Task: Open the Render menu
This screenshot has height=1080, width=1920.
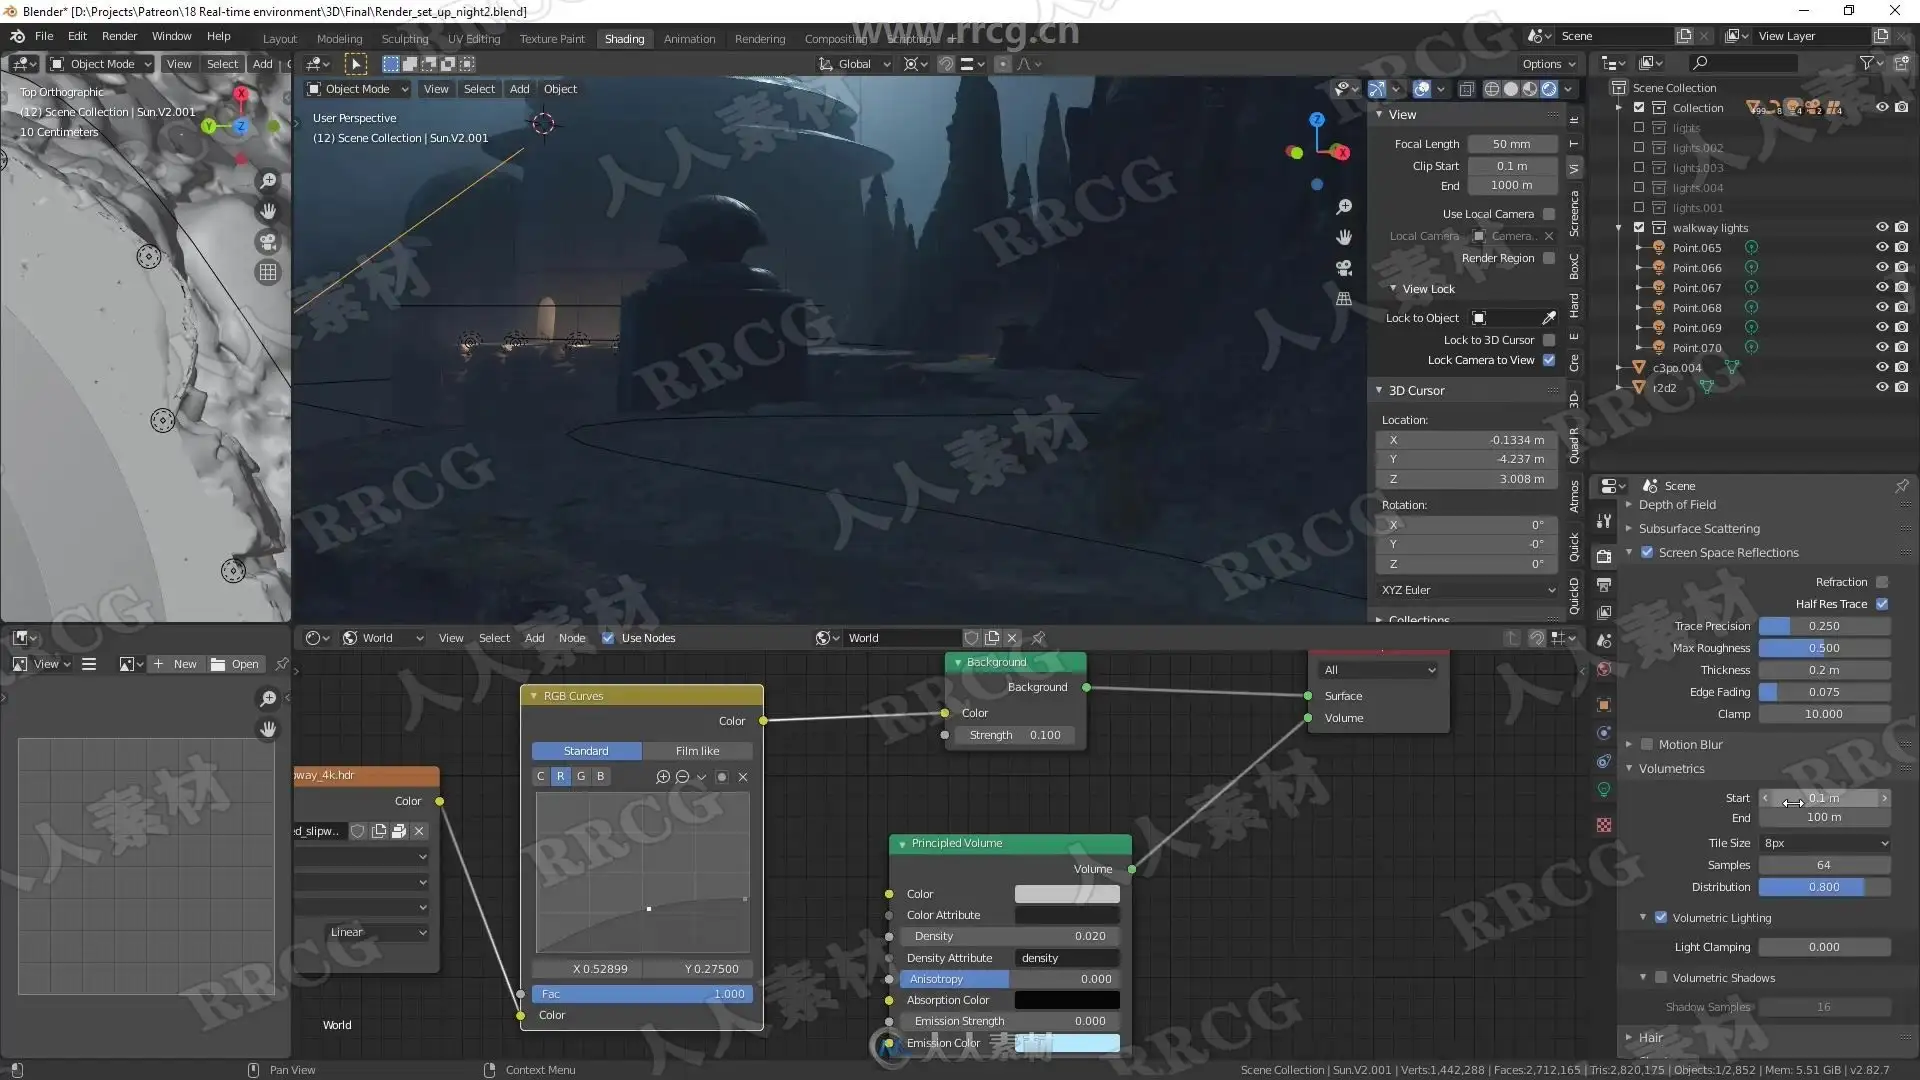Action: click(119, 36)
